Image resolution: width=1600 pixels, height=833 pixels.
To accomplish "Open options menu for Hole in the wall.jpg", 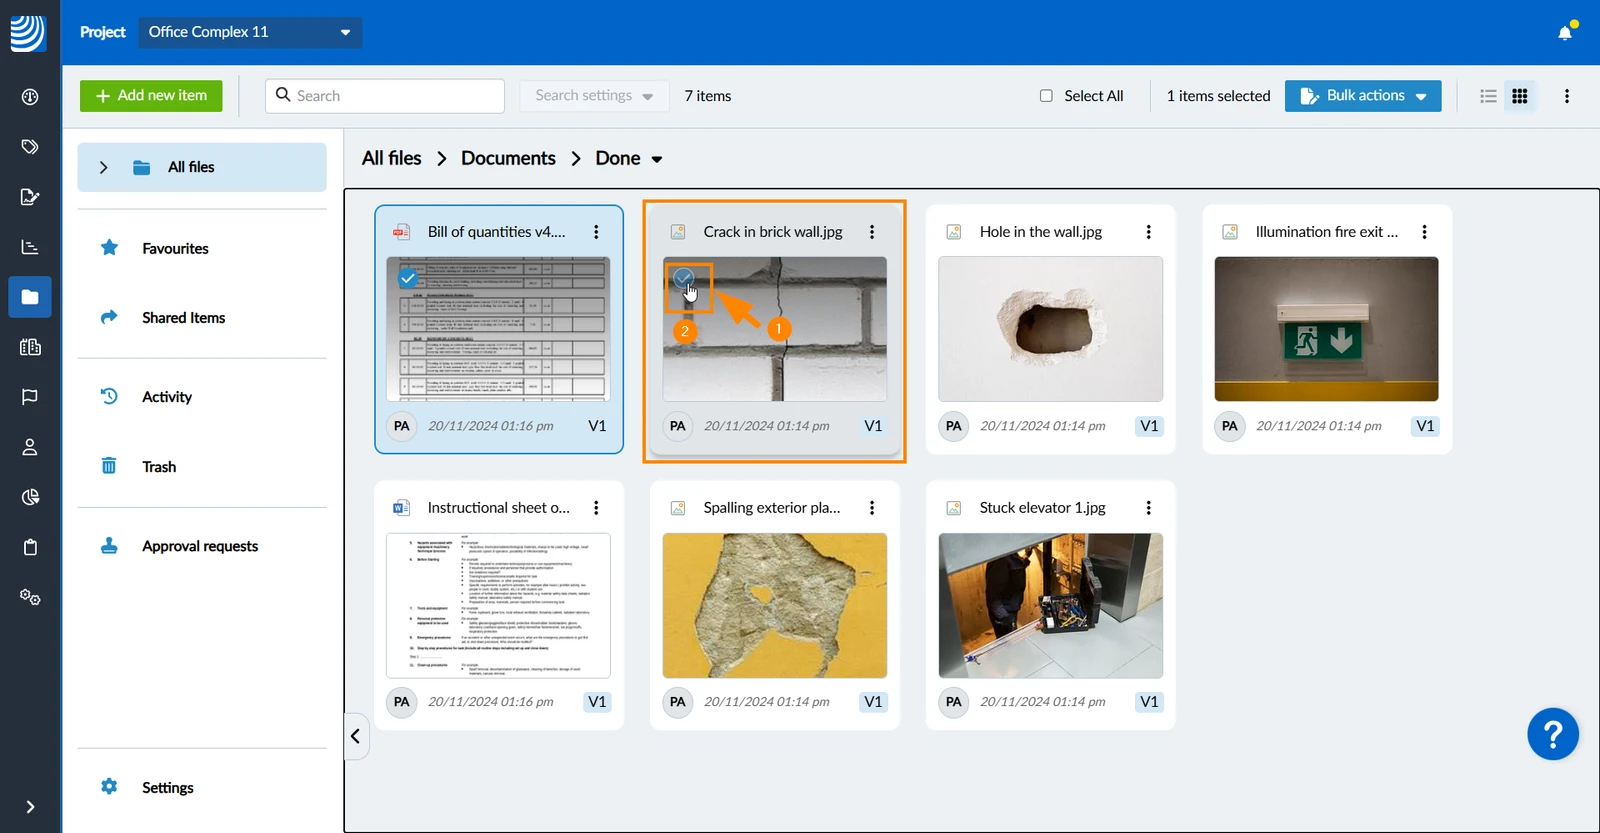I will click(x=1148, y=232).
